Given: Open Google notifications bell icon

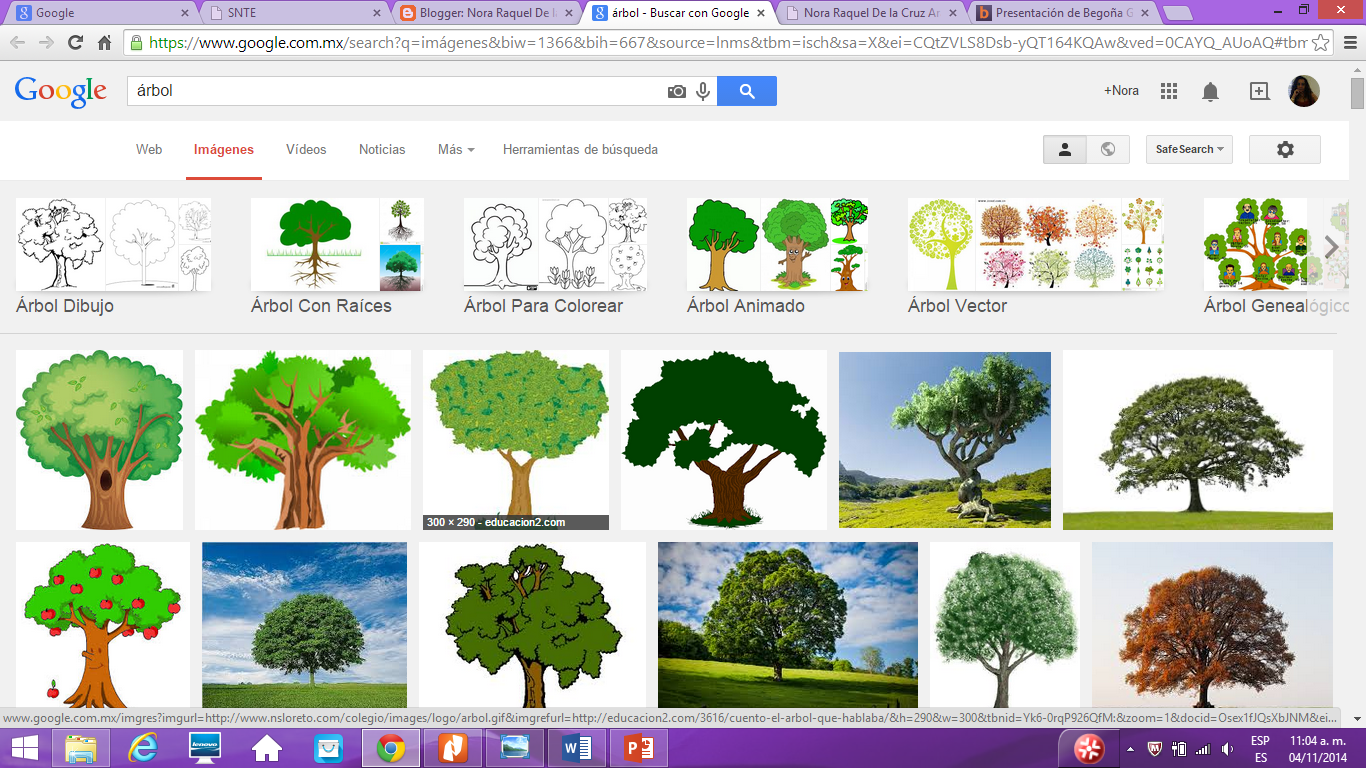Looking at the screenshot, I should [x=1210, y=91].
